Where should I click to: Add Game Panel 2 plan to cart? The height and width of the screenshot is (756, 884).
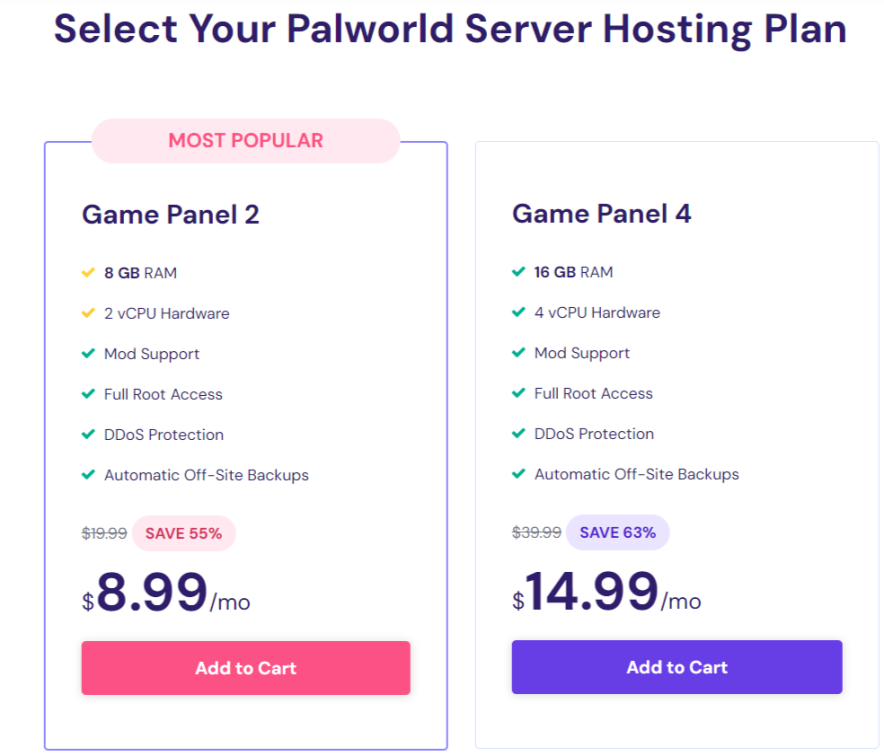246,668
